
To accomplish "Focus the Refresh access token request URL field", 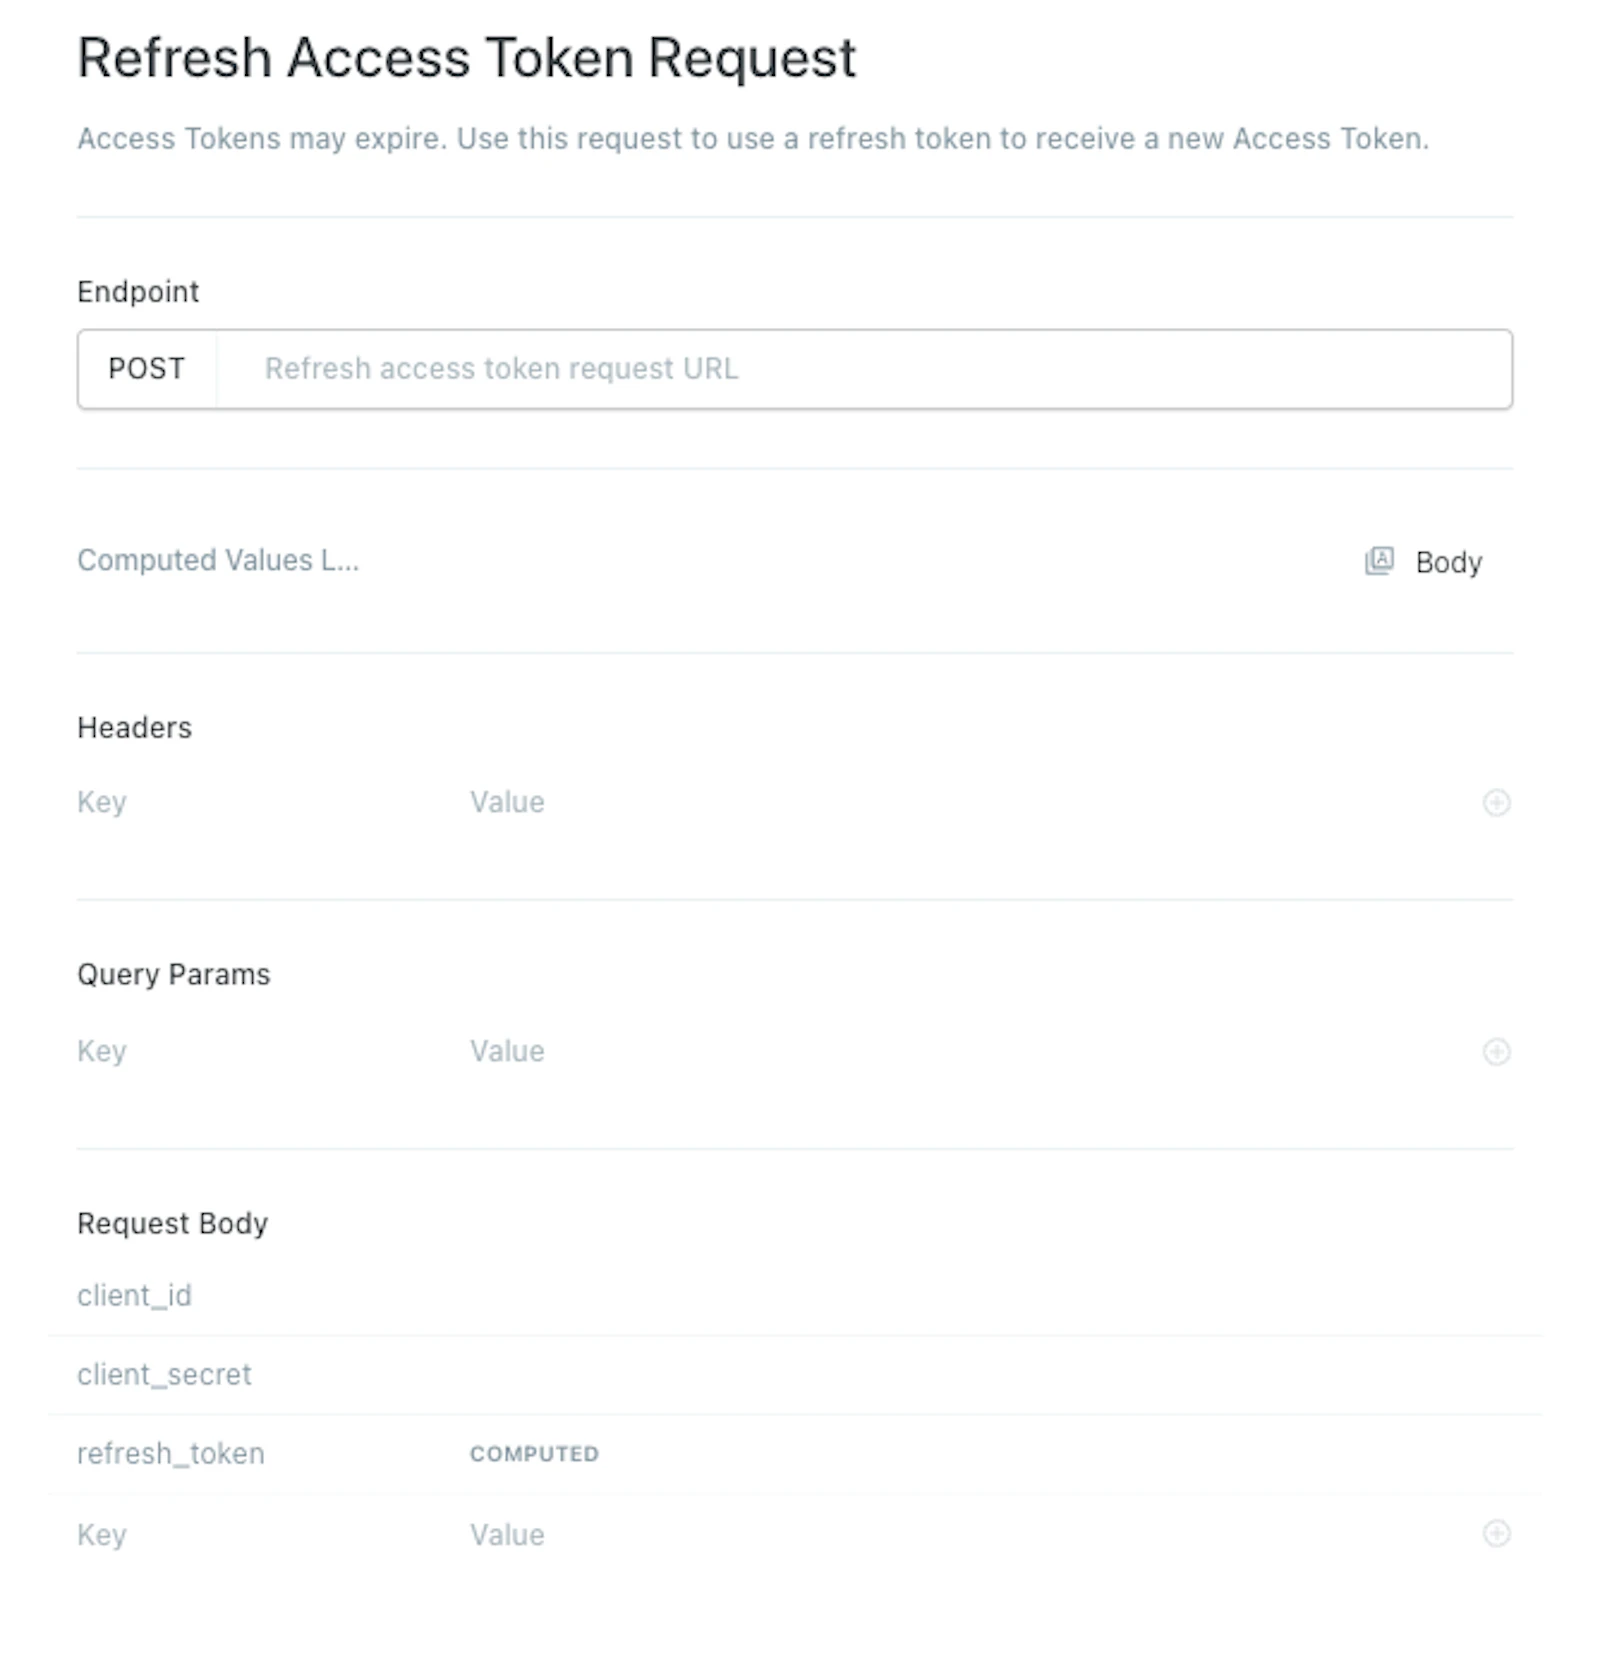I will click(x=863, y=369).
